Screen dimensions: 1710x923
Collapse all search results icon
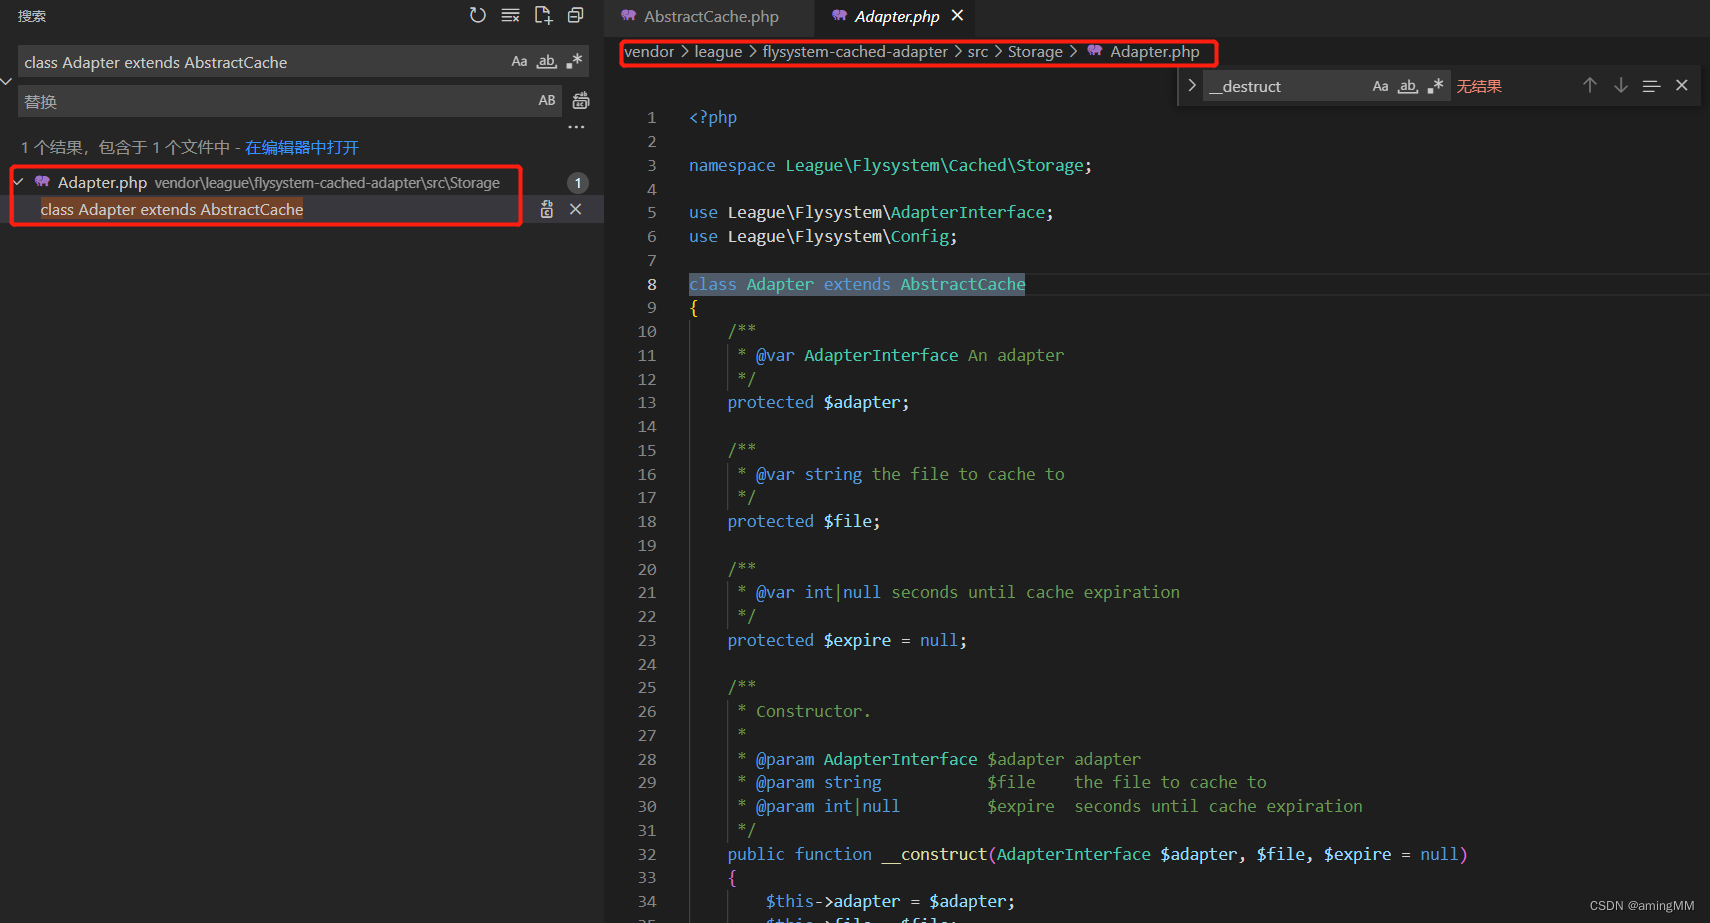[x=575, y=15]
